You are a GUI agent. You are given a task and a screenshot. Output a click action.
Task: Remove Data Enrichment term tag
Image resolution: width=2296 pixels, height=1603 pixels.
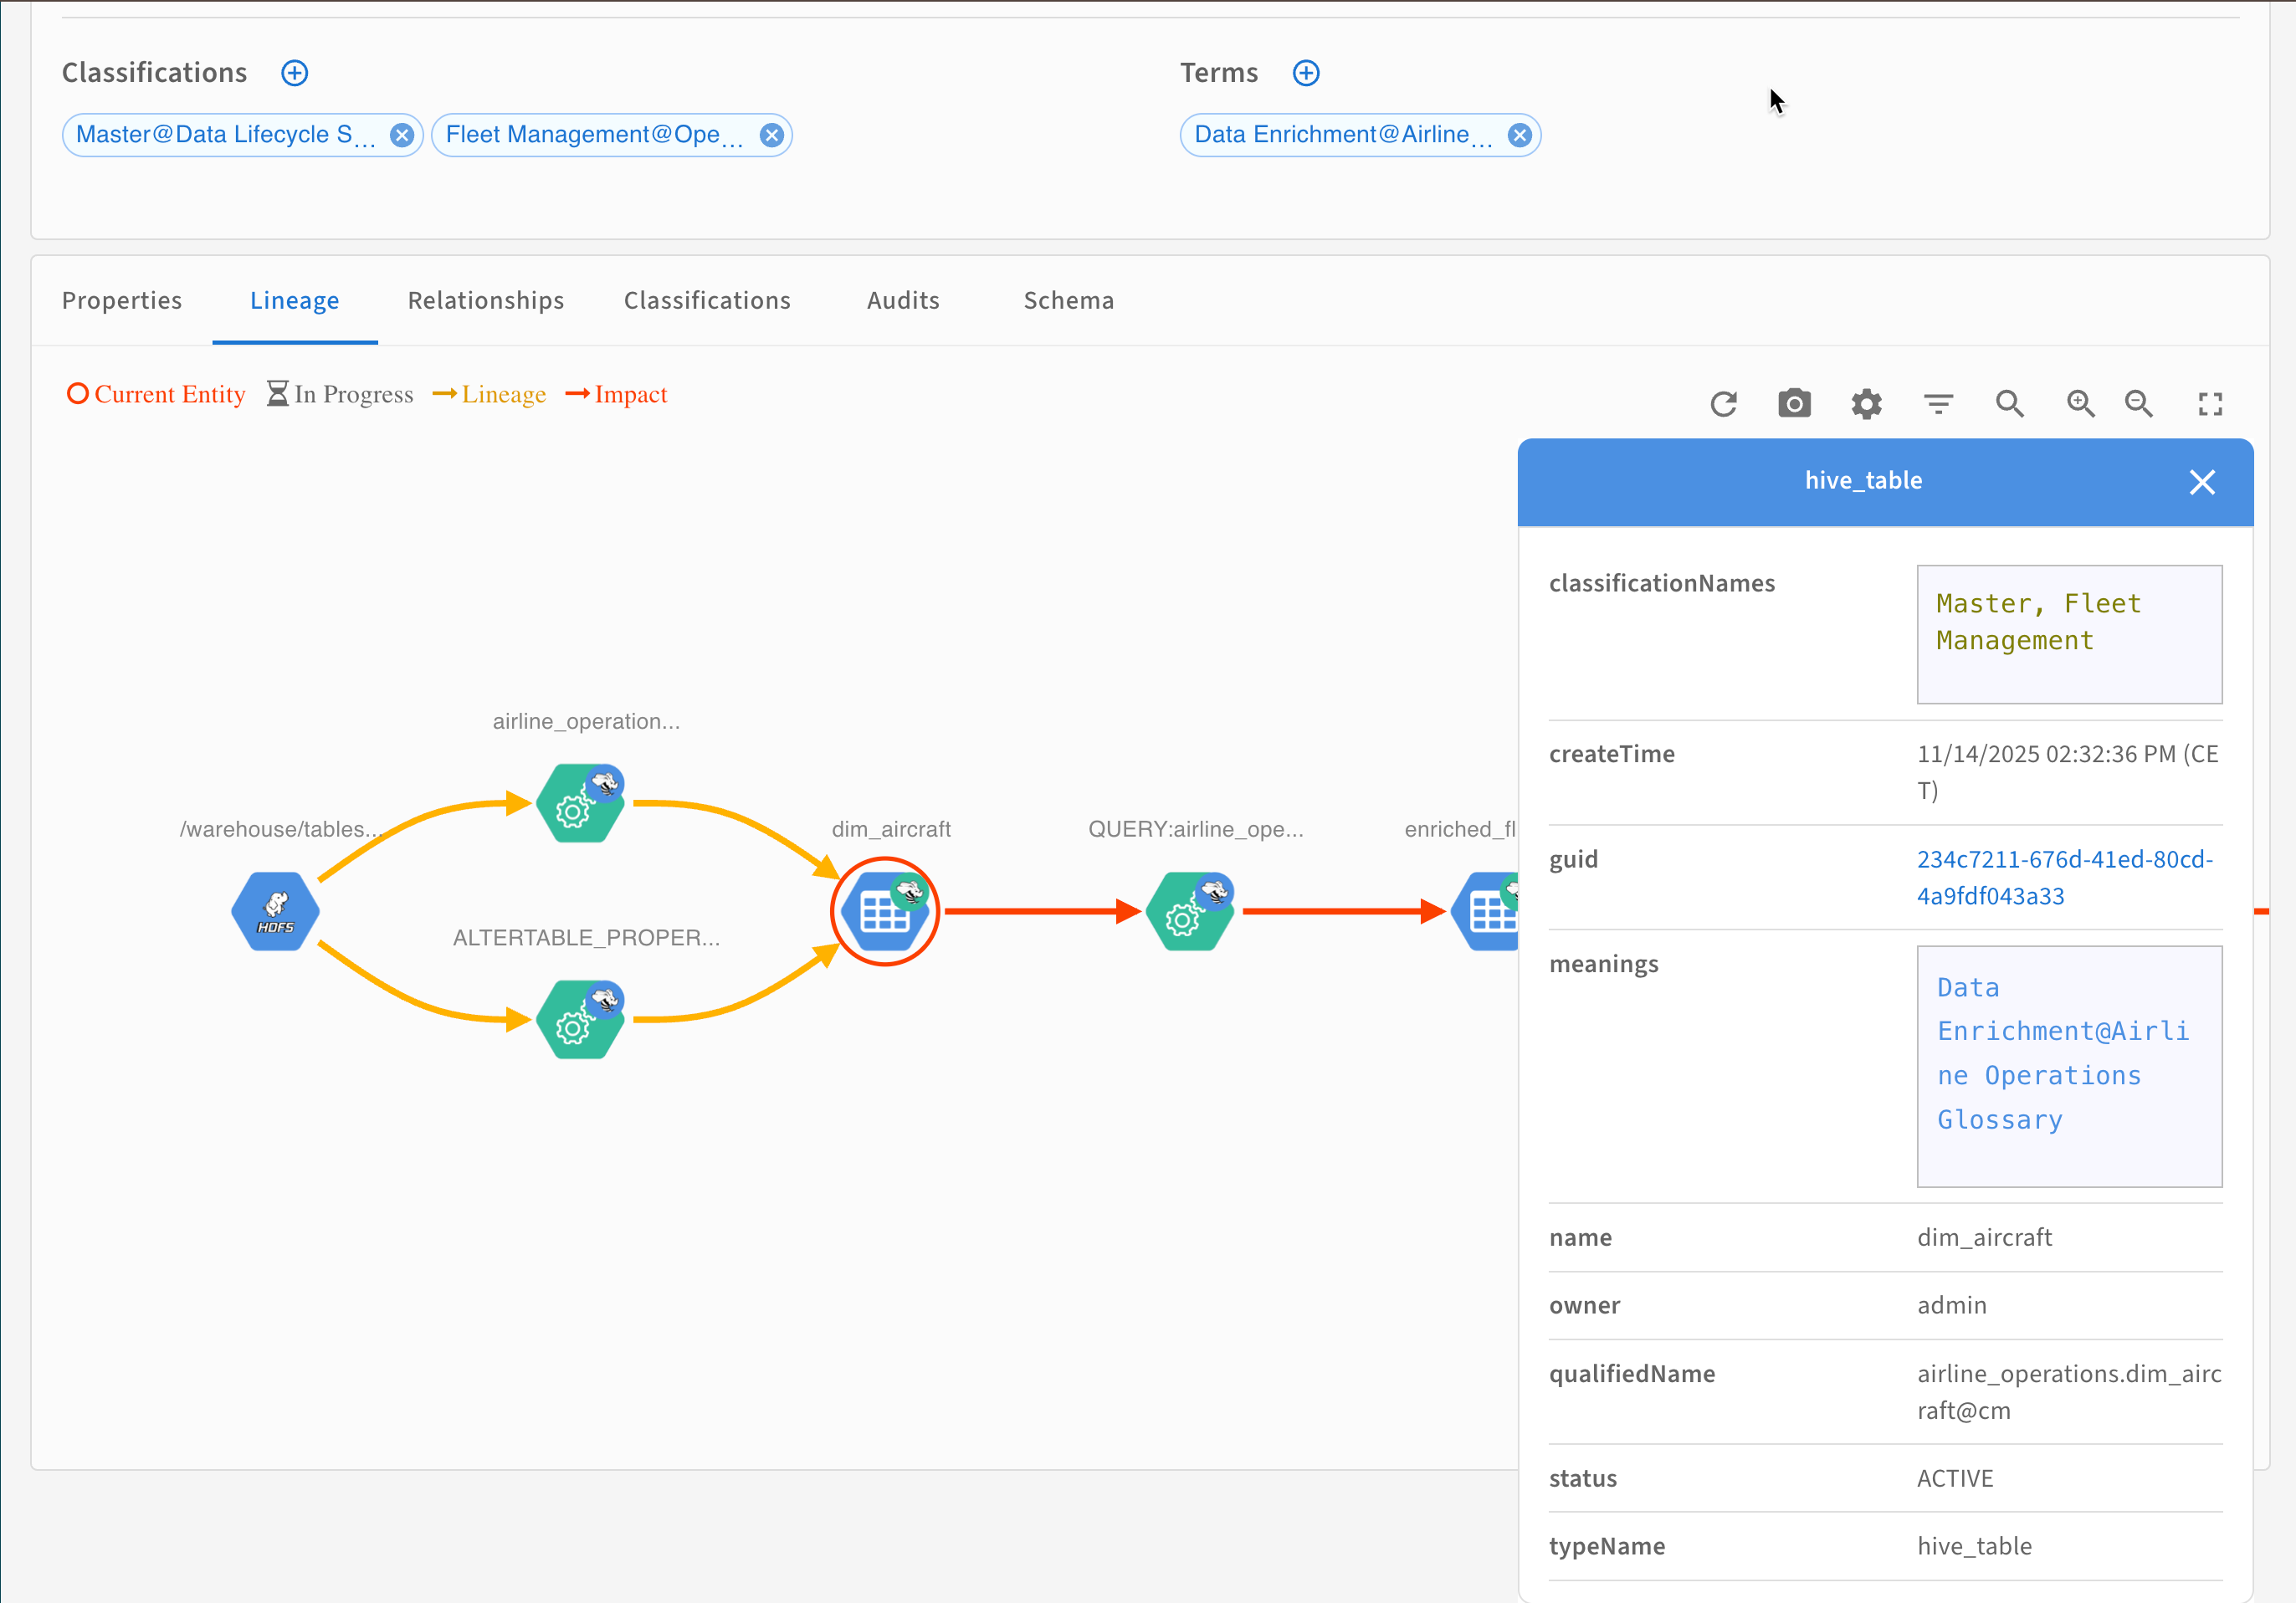pos(1519,135)
